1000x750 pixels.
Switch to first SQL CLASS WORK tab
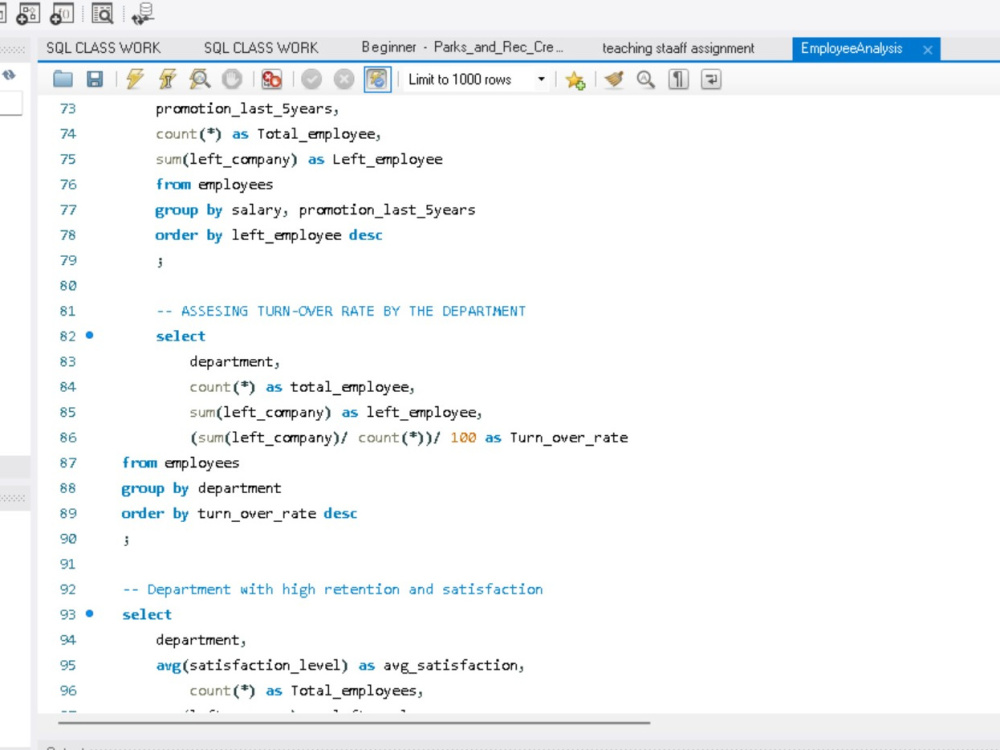point(103,48)
